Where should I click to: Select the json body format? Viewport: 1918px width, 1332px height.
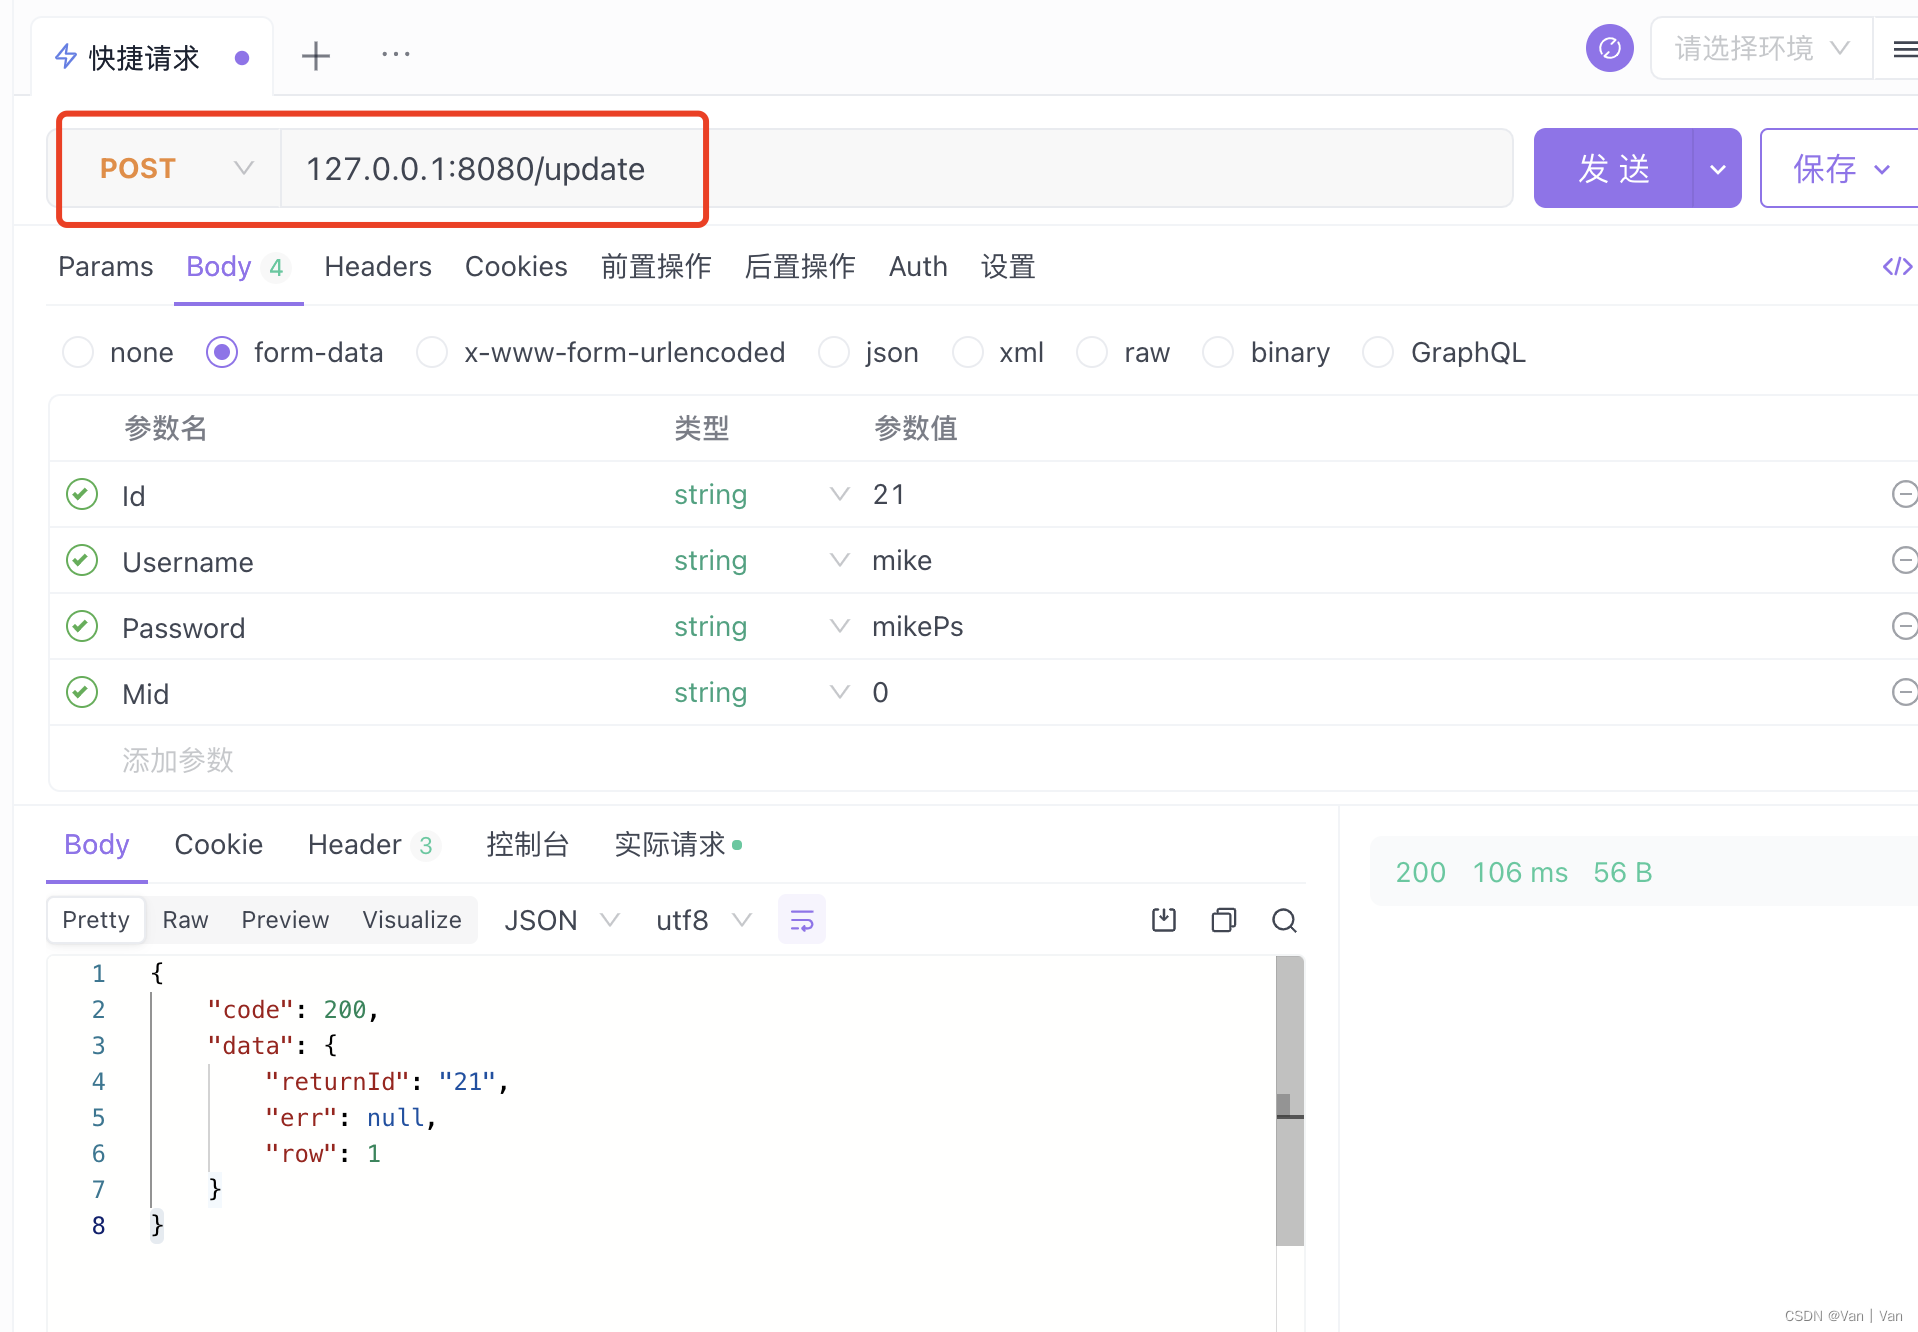(833, 352)
